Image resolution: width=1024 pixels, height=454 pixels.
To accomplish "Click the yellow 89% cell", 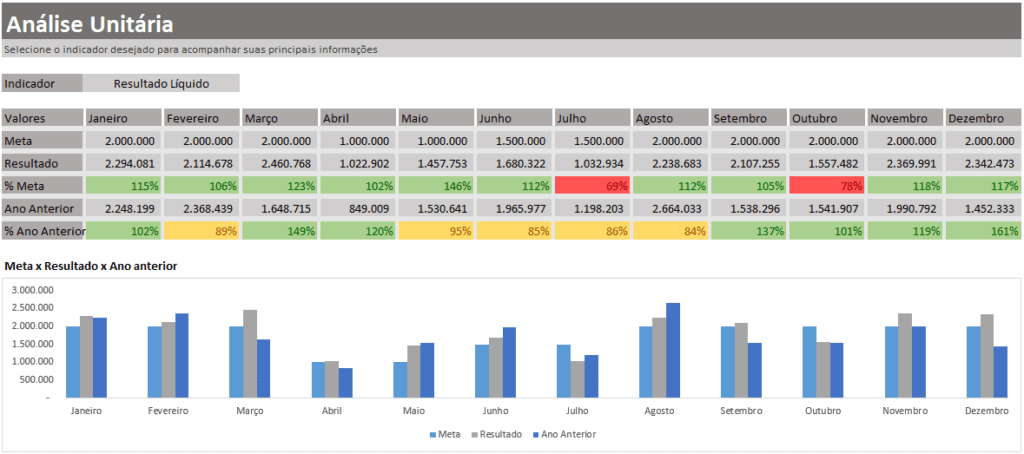I will tap(202, 231).
